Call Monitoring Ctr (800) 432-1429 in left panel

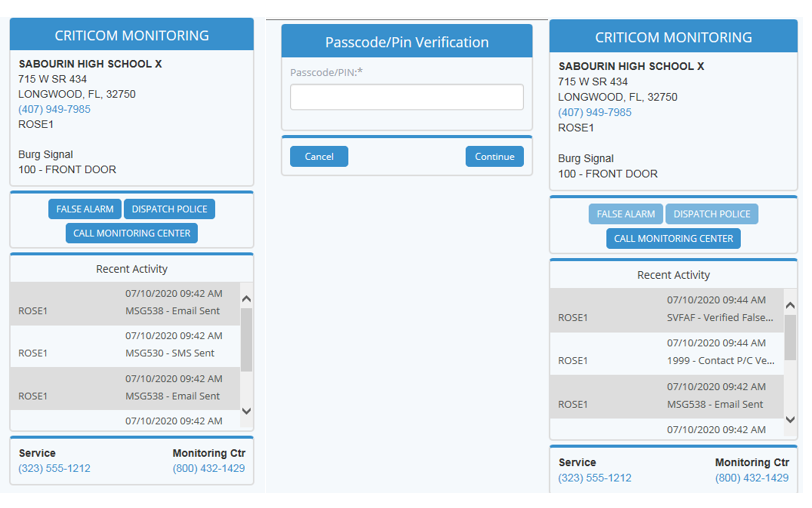click(x=209, y=468)
